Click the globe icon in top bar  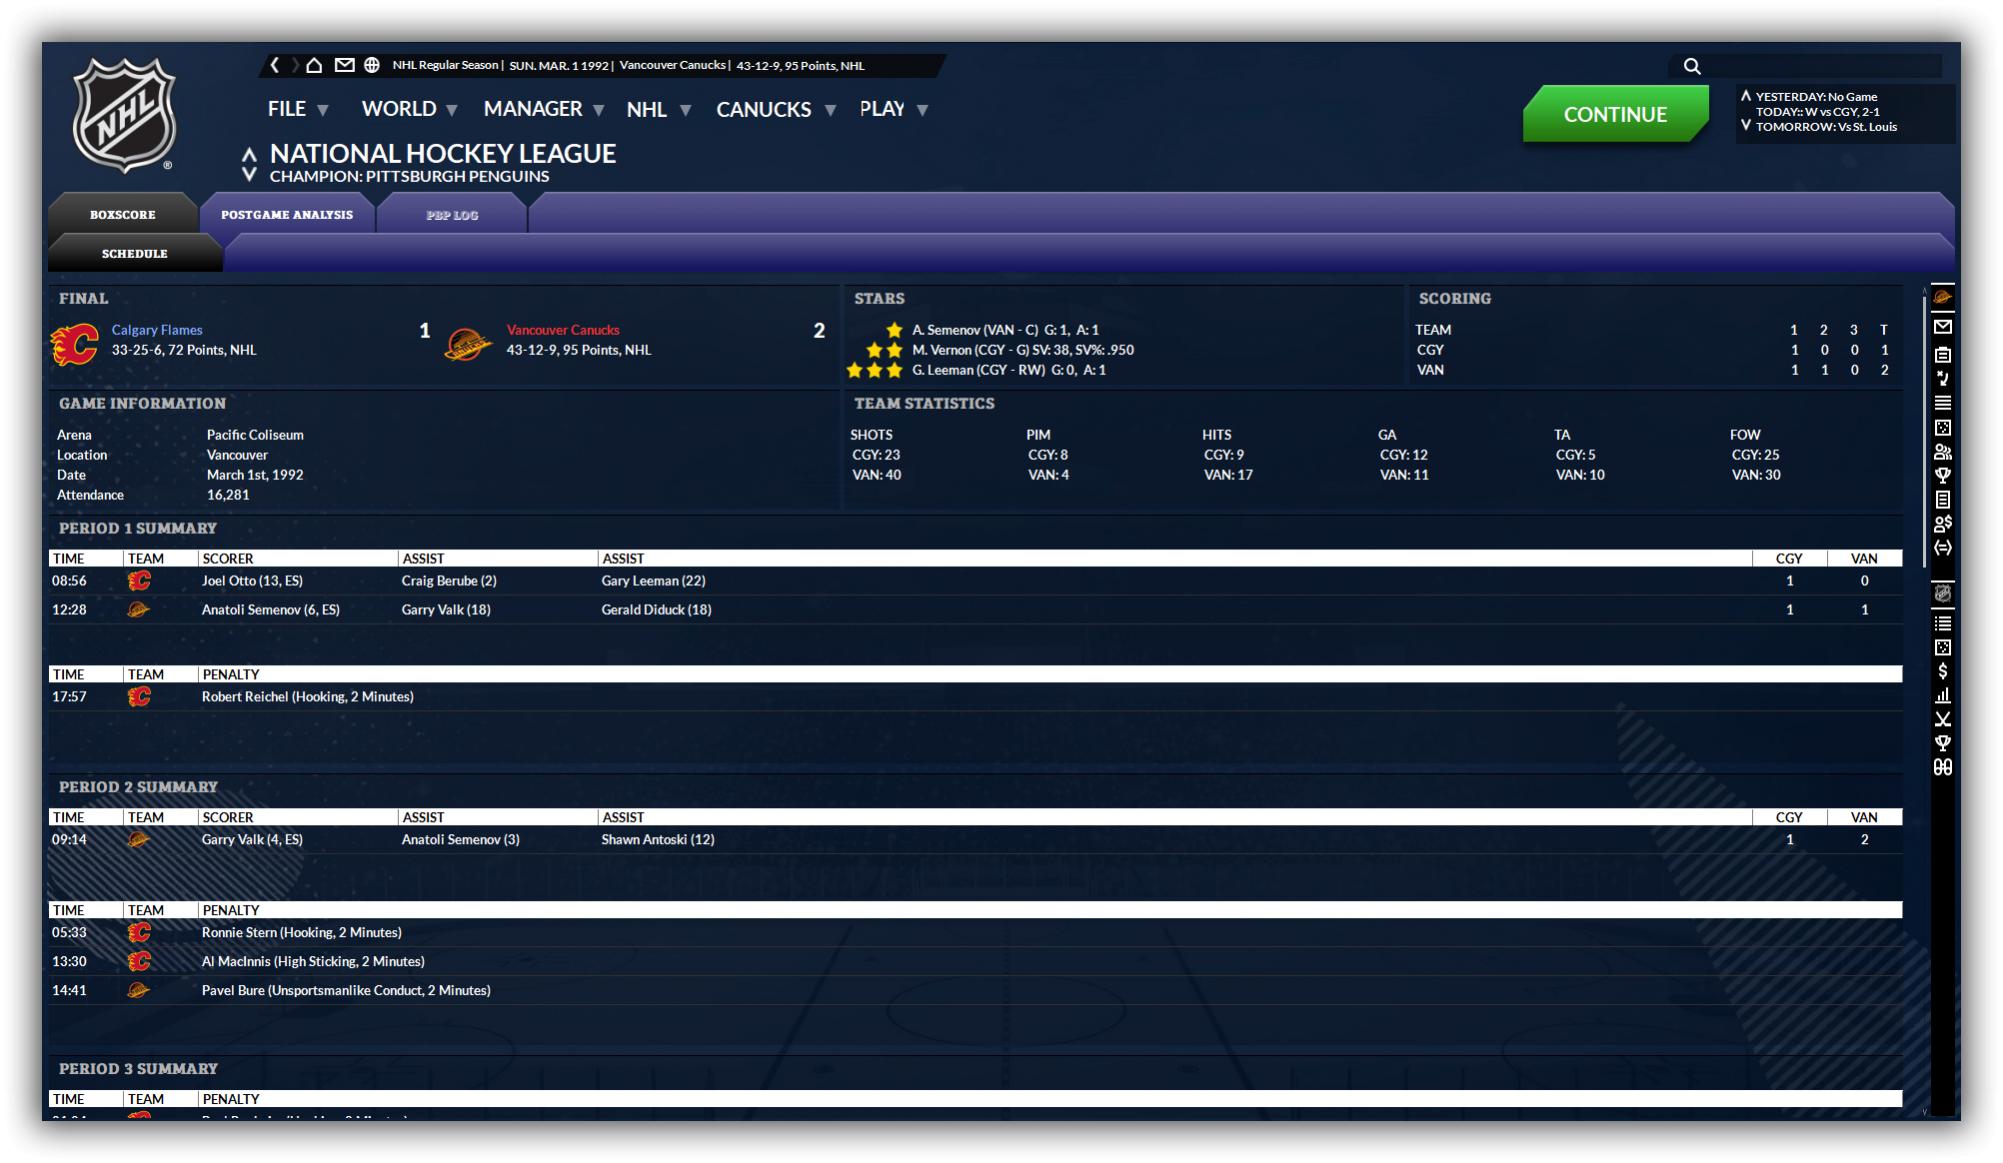[372, 65]
